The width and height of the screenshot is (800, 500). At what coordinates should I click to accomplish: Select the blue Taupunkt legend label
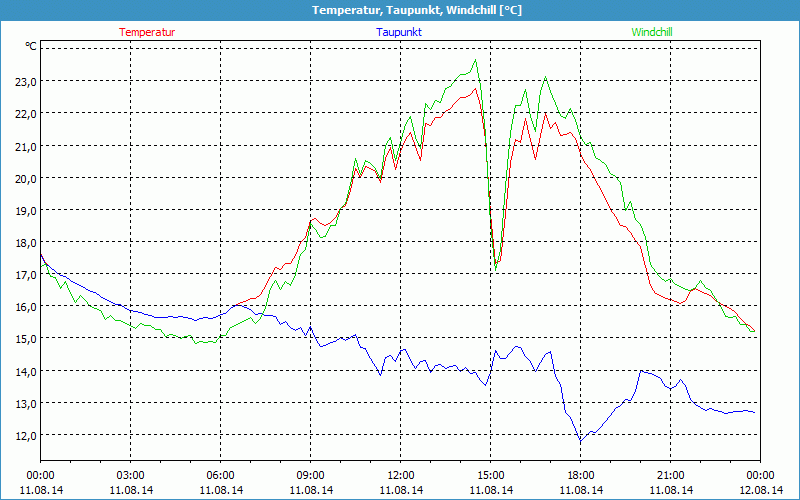tap(399, 32)
